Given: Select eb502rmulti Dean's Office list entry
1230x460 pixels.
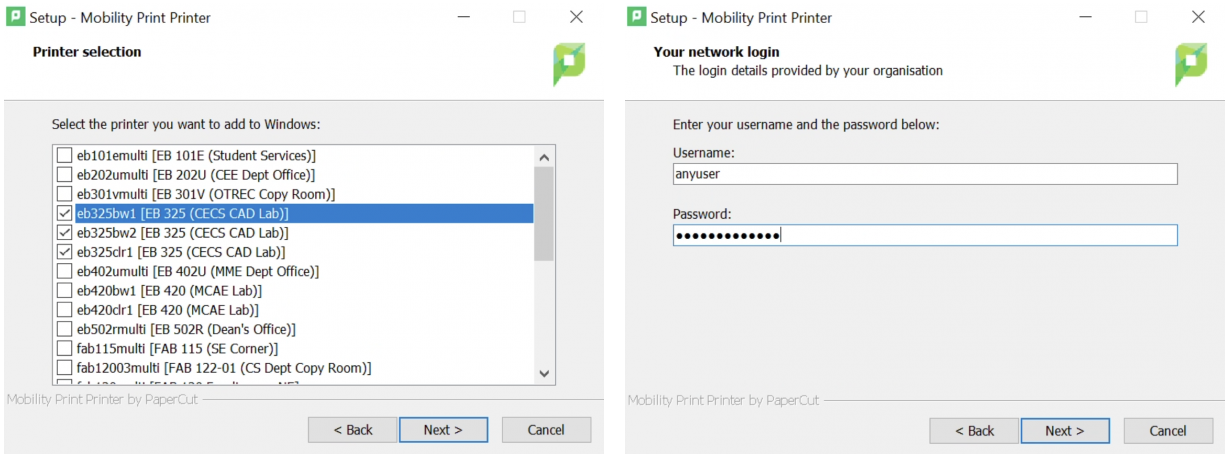Looking at the screenshot, I should [186, 329].
